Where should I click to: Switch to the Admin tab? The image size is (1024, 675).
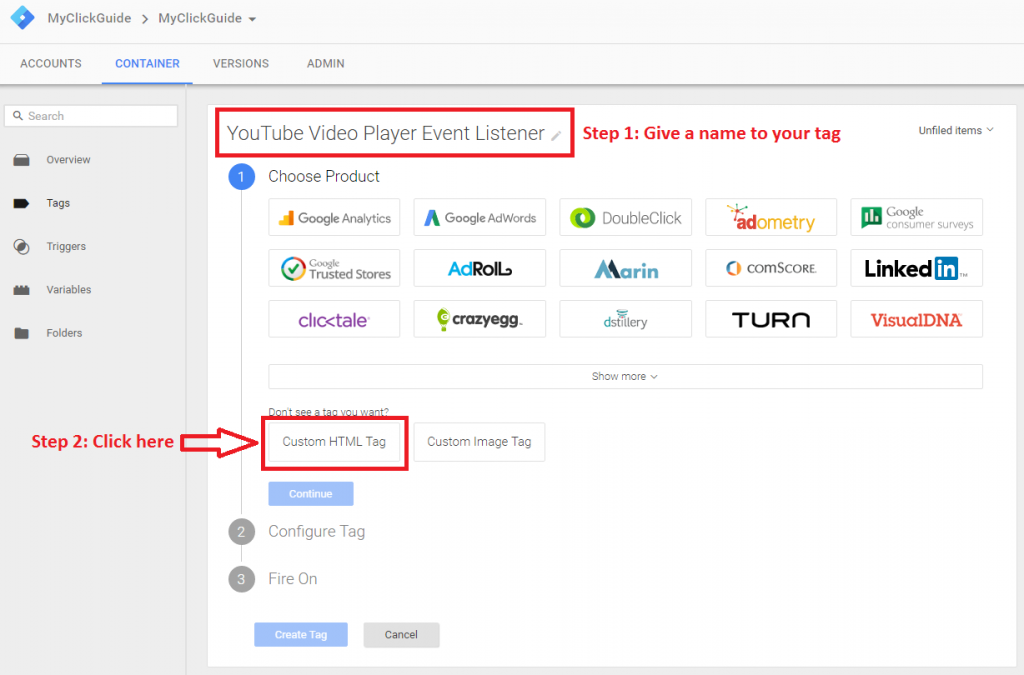pyautogui.click(x=325, y=64)
